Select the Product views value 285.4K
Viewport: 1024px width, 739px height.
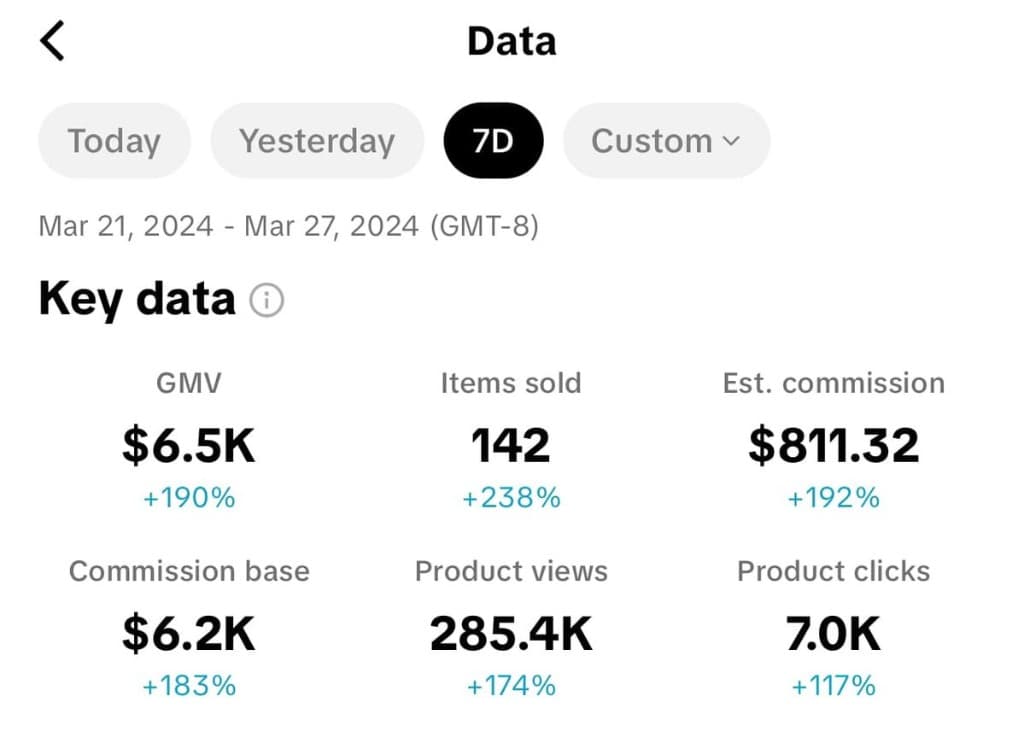pos(511,633)
